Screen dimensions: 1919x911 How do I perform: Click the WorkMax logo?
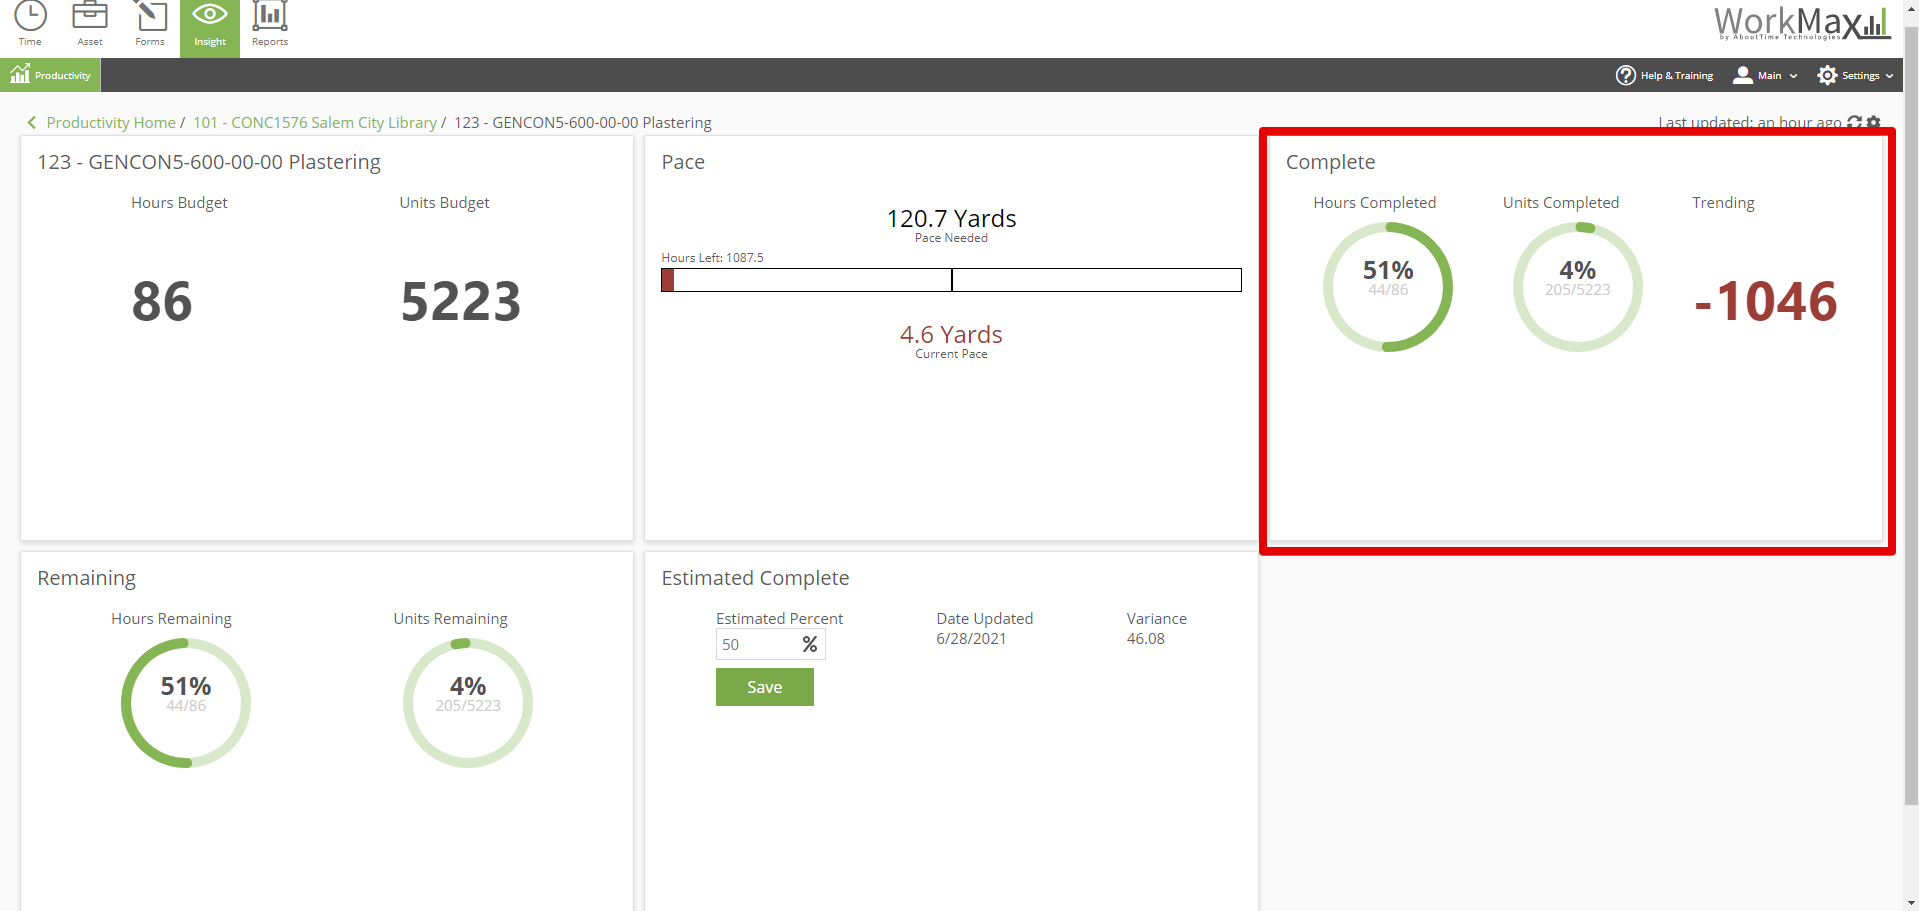pyautogui.click(x=1802, y=22)
